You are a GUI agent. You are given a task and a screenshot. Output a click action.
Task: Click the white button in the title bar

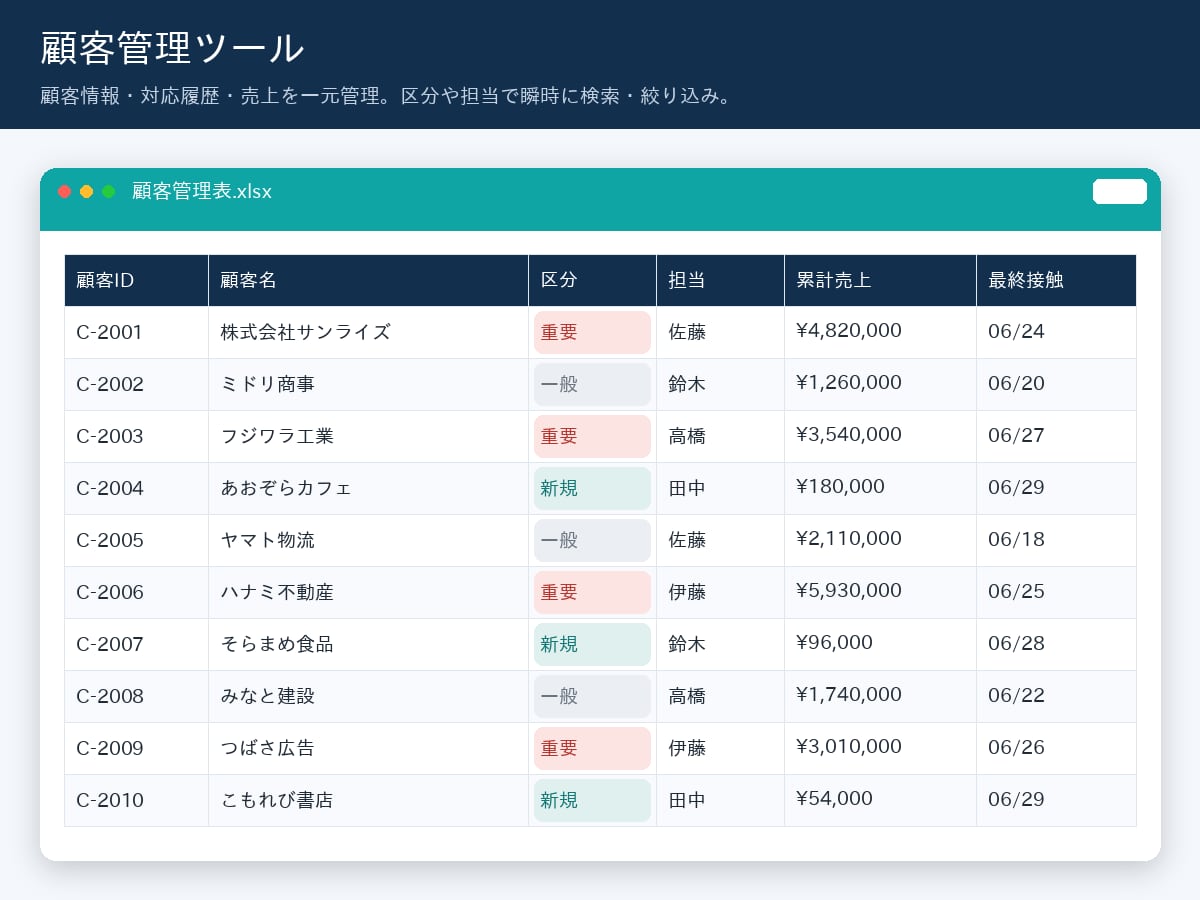(x=1120, y=192)
